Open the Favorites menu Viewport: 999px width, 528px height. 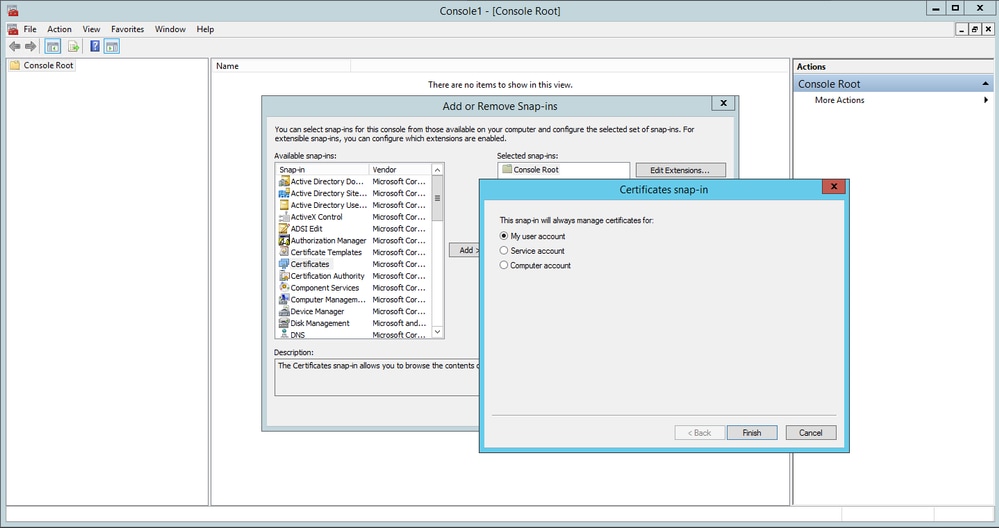(127, 29)
